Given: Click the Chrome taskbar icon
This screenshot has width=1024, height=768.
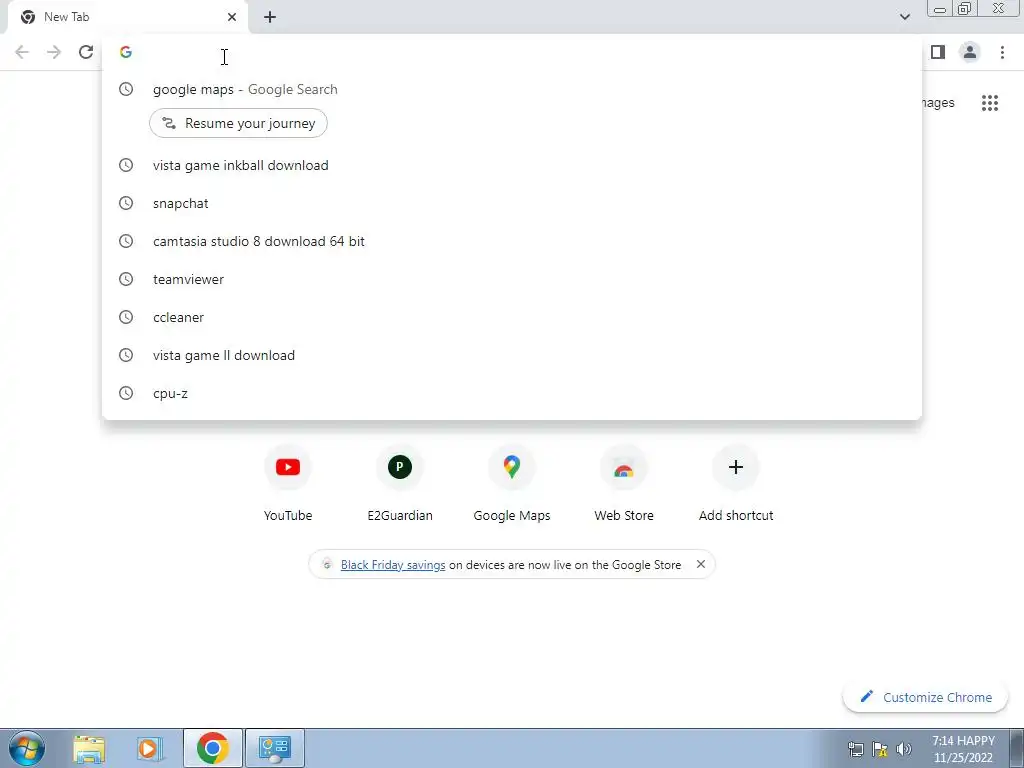Looking at the screenshot, I should (x=212, y=748).
